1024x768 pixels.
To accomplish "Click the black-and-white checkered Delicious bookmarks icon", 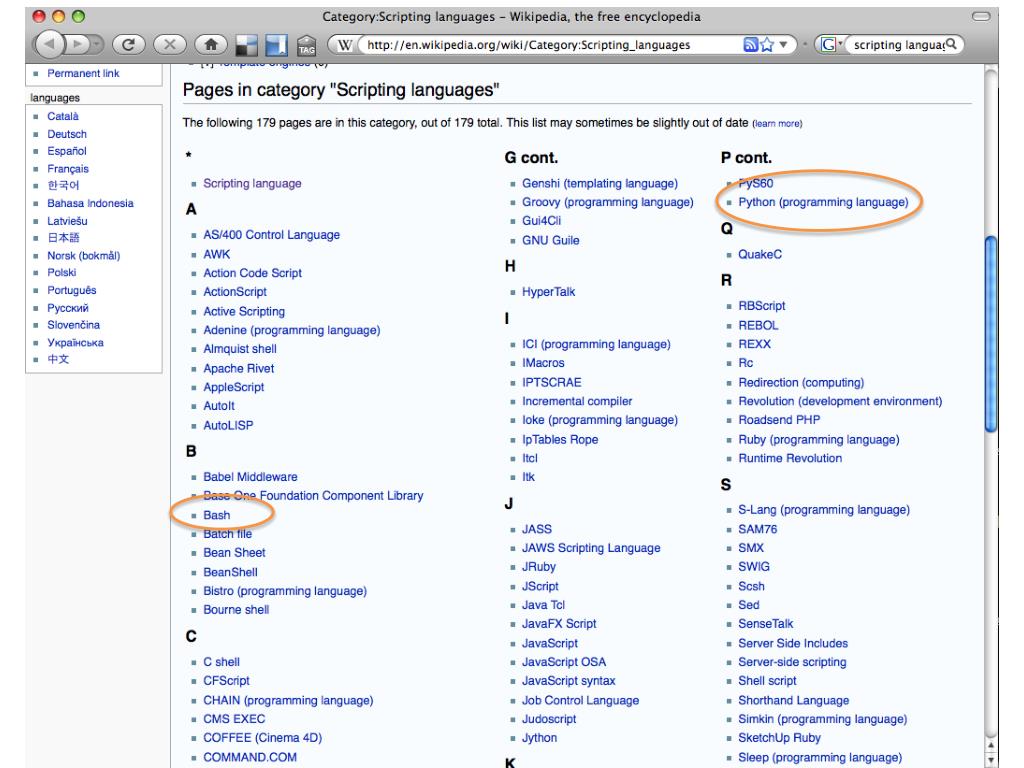I will pyautogui.click(x=246, y=44).
